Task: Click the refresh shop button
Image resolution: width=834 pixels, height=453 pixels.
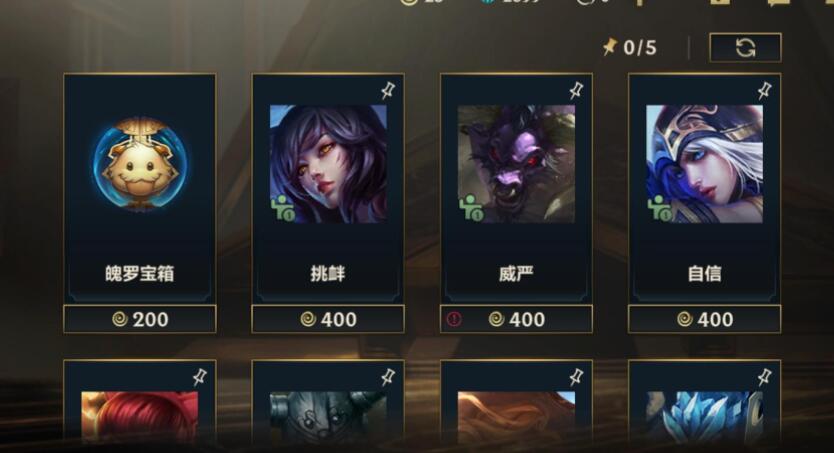Action: 745,48
